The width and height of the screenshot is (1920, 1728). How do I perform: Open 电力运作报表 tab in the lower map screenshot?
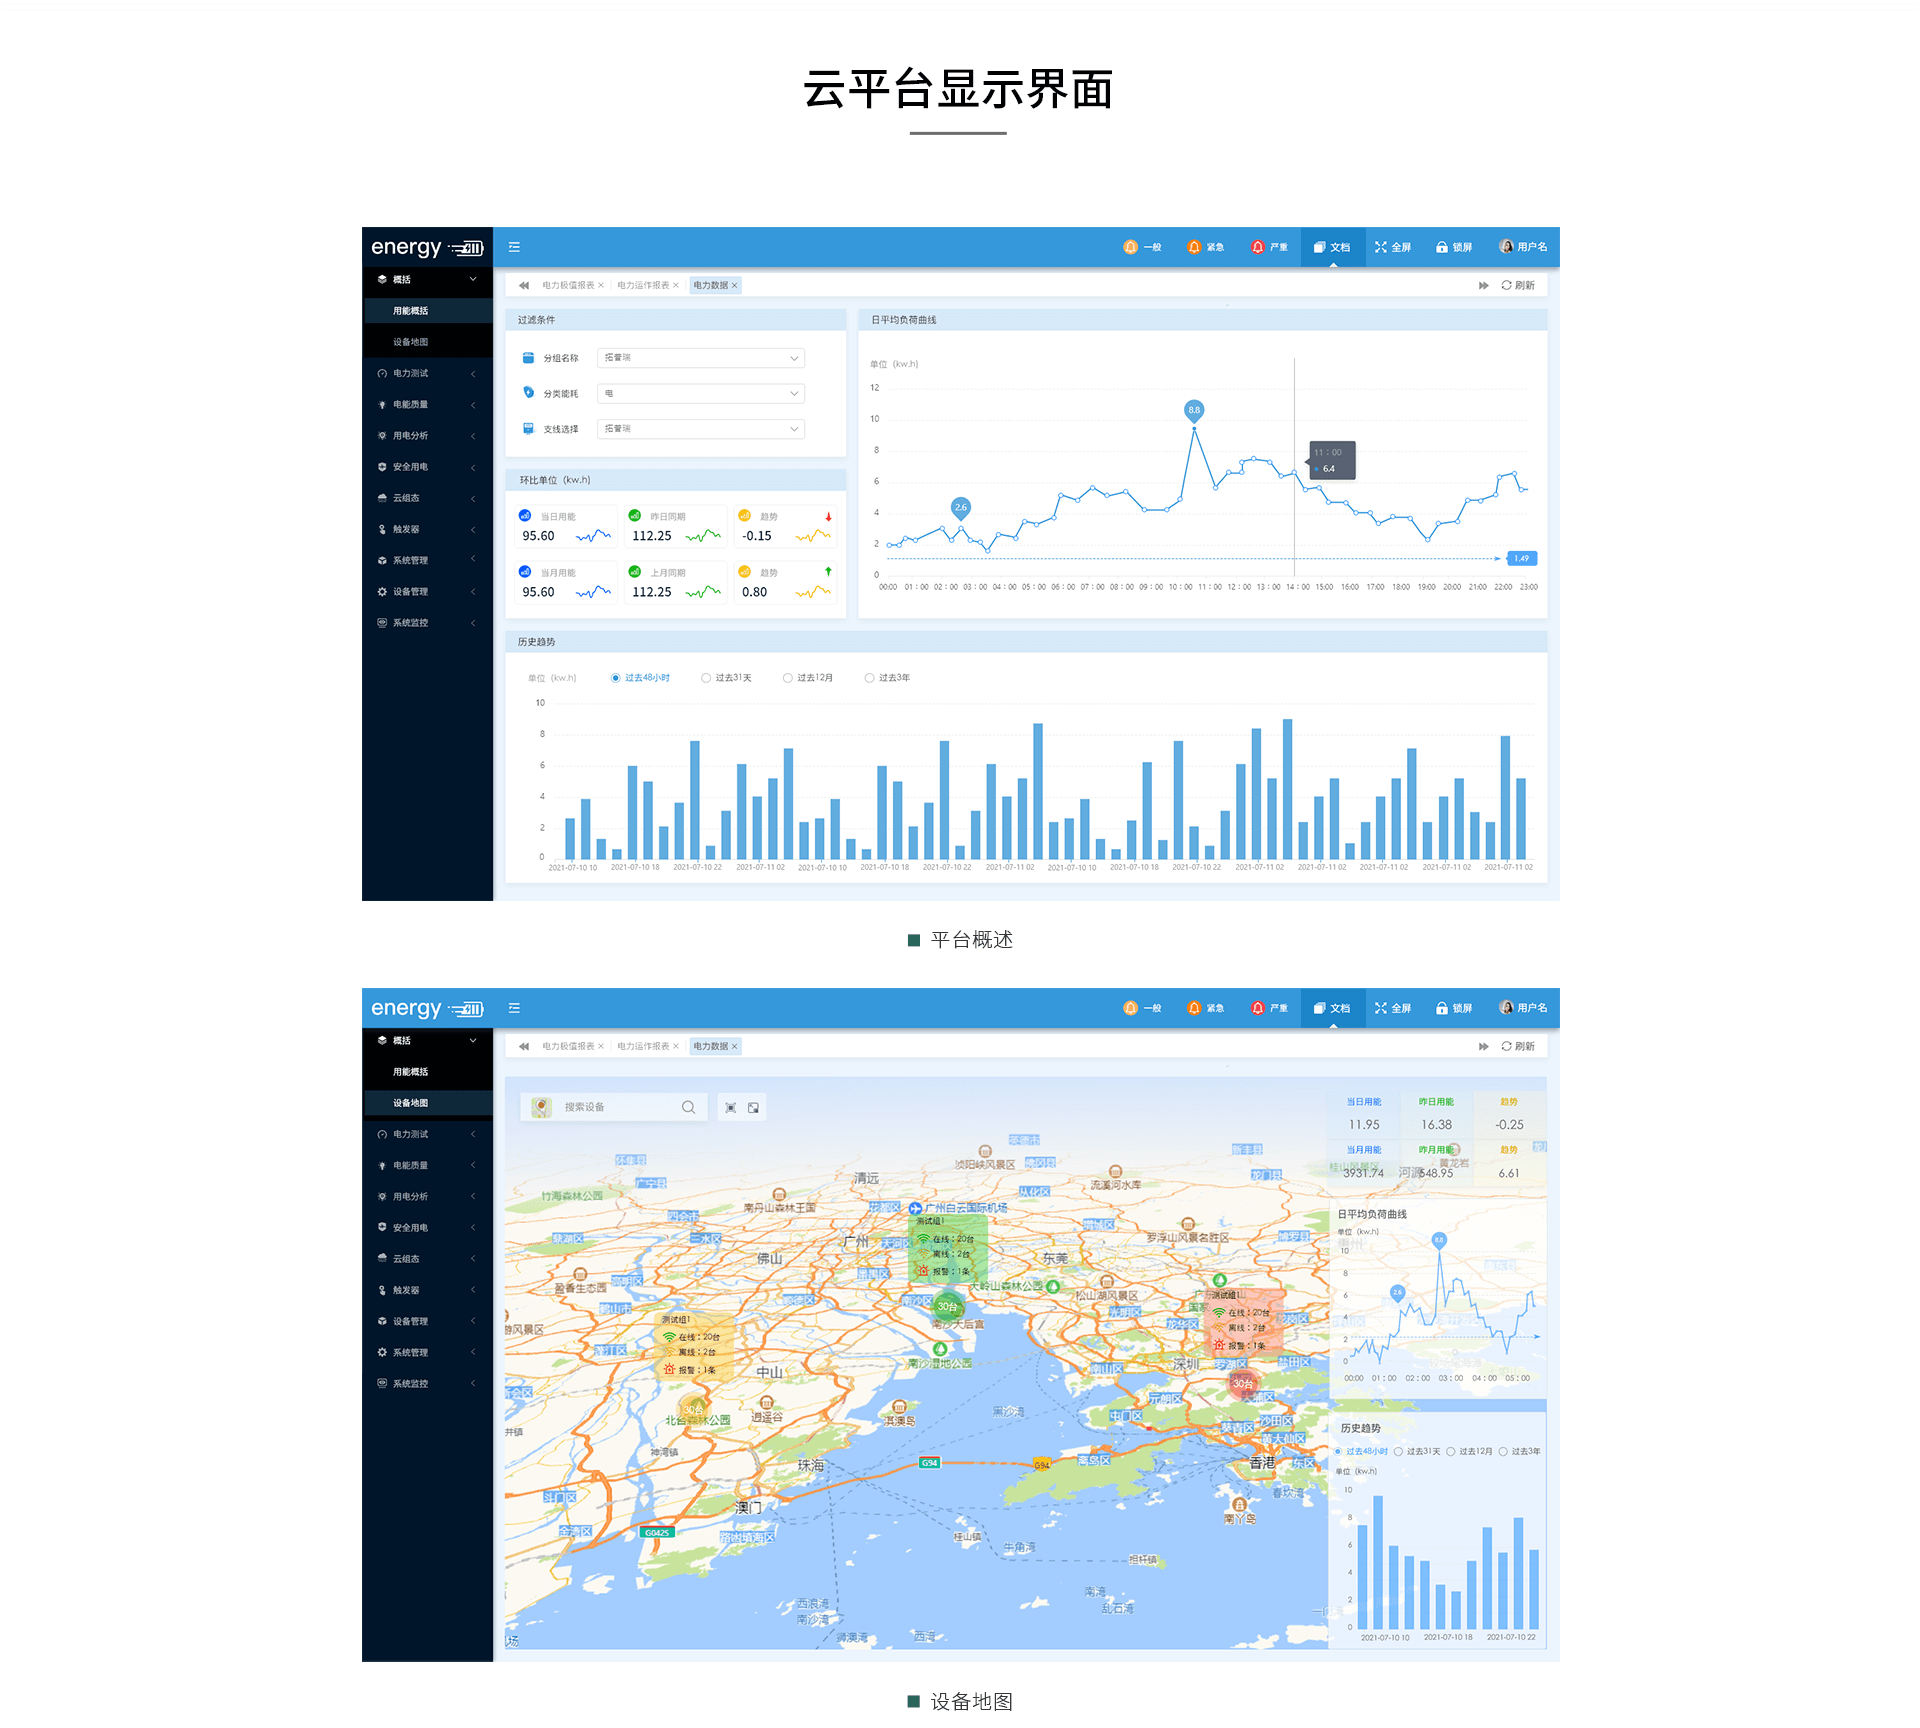tap(643, 1046)
